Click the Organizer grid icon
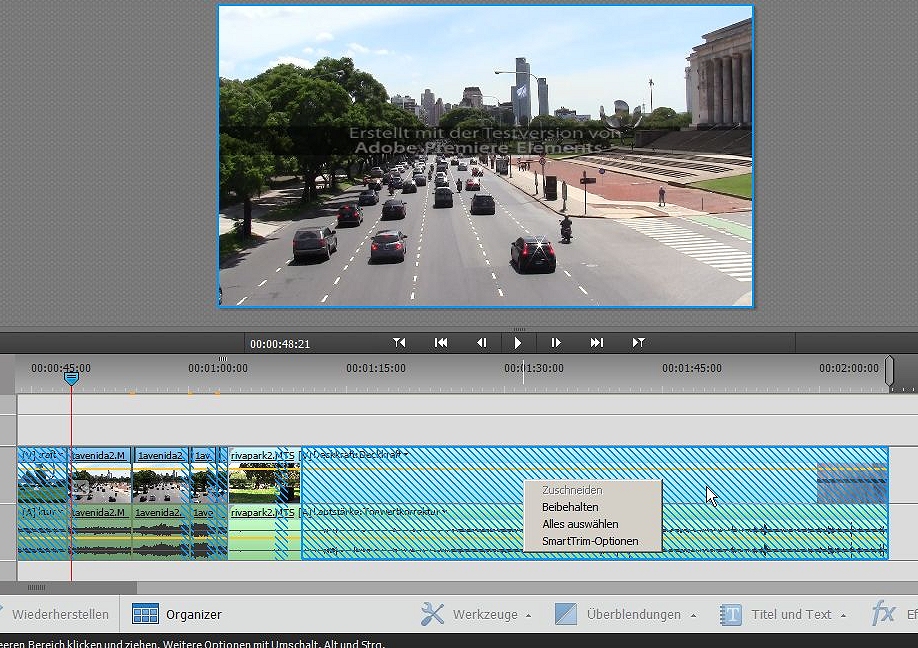 (x=145, y=614)
